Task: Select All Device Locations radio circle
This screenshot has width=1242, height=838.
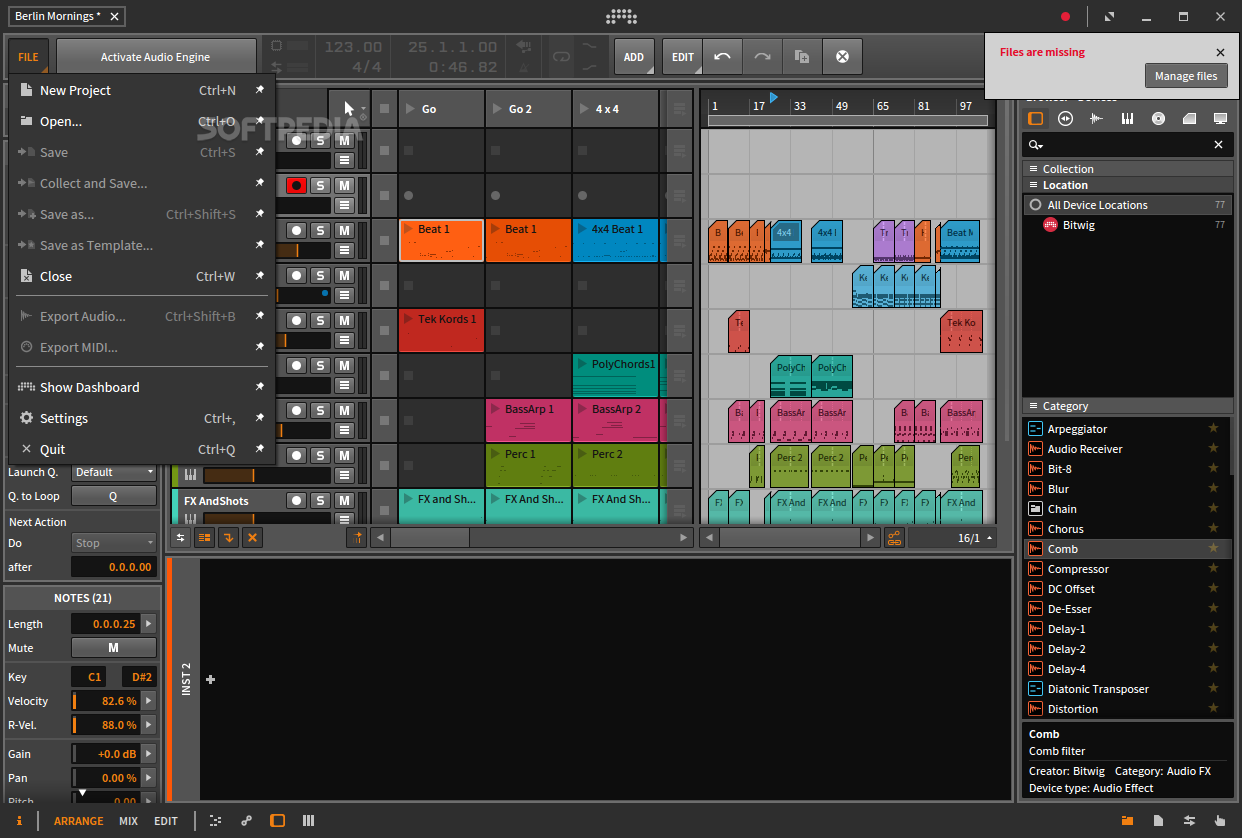Action: tap(1035, 205)
